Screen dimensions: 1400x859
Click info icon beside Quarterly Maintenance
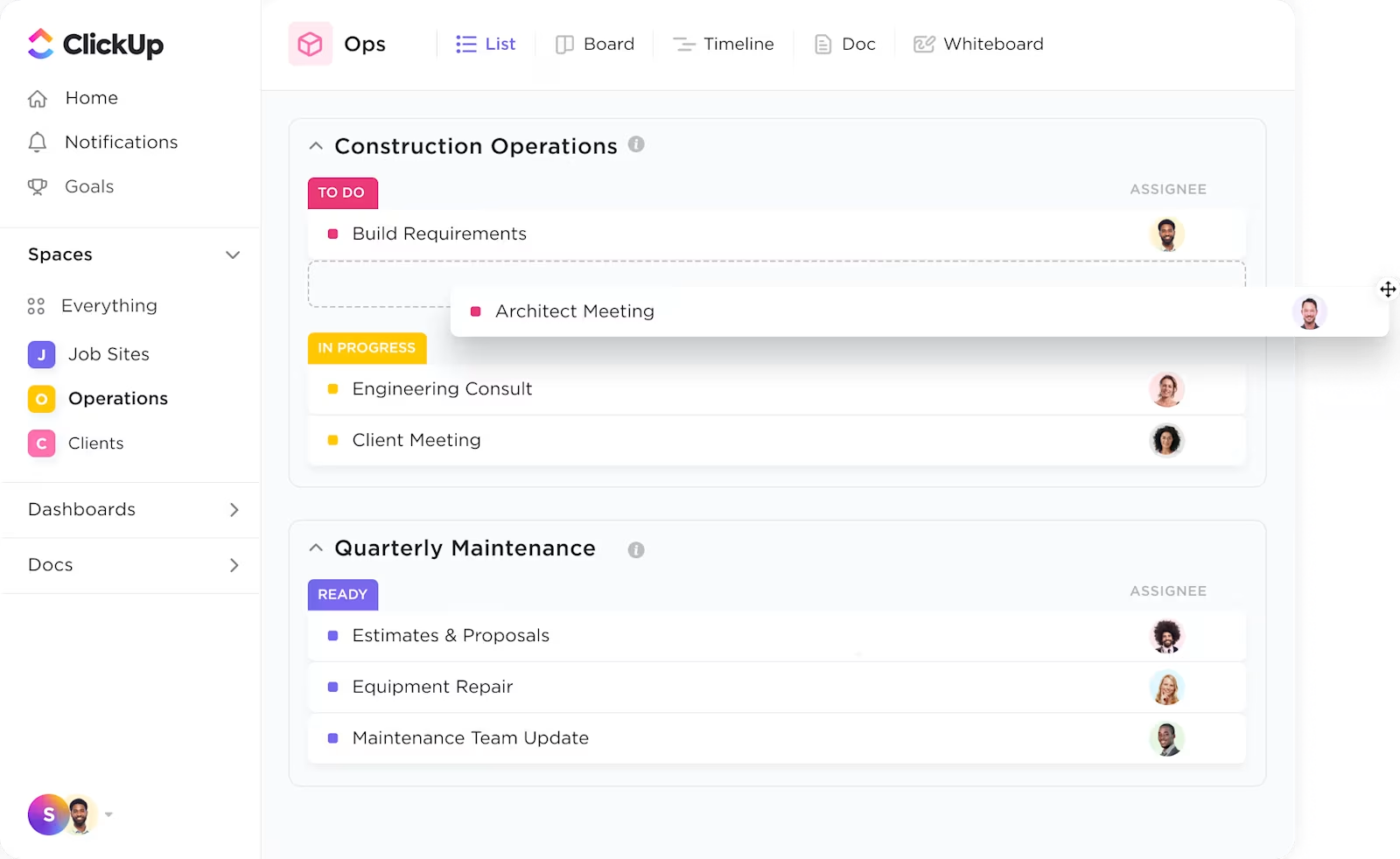click(x=636, y=549)
